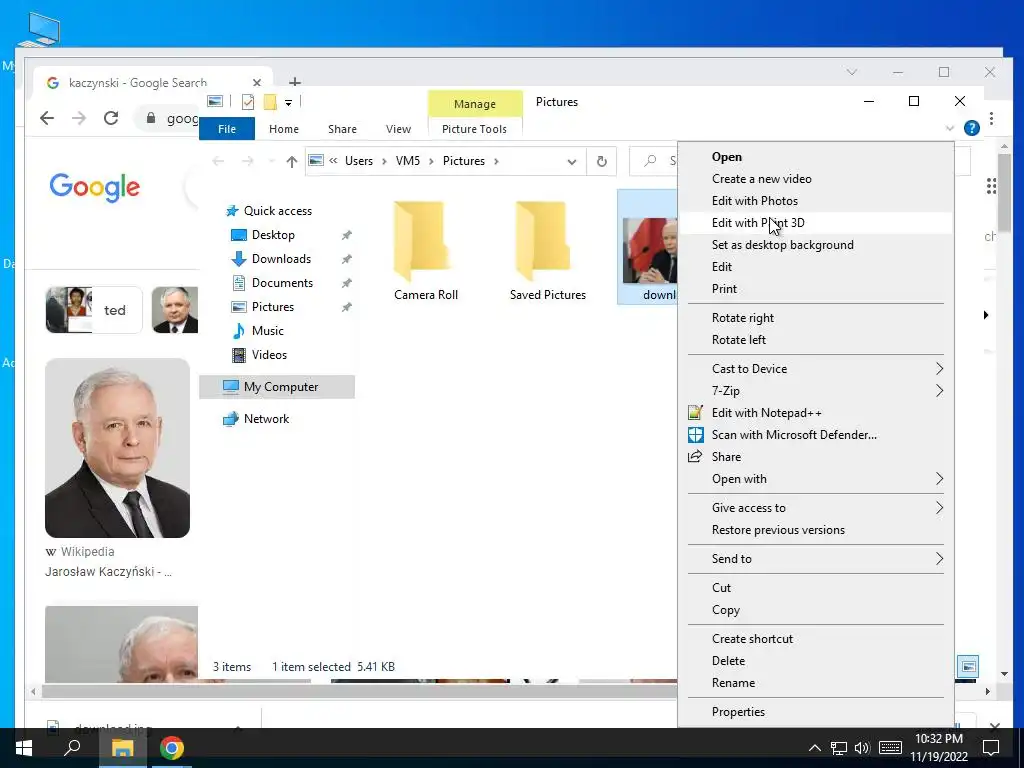
Task: Click the Properties quick access toolbar icon
Action: tap(248, 101)
